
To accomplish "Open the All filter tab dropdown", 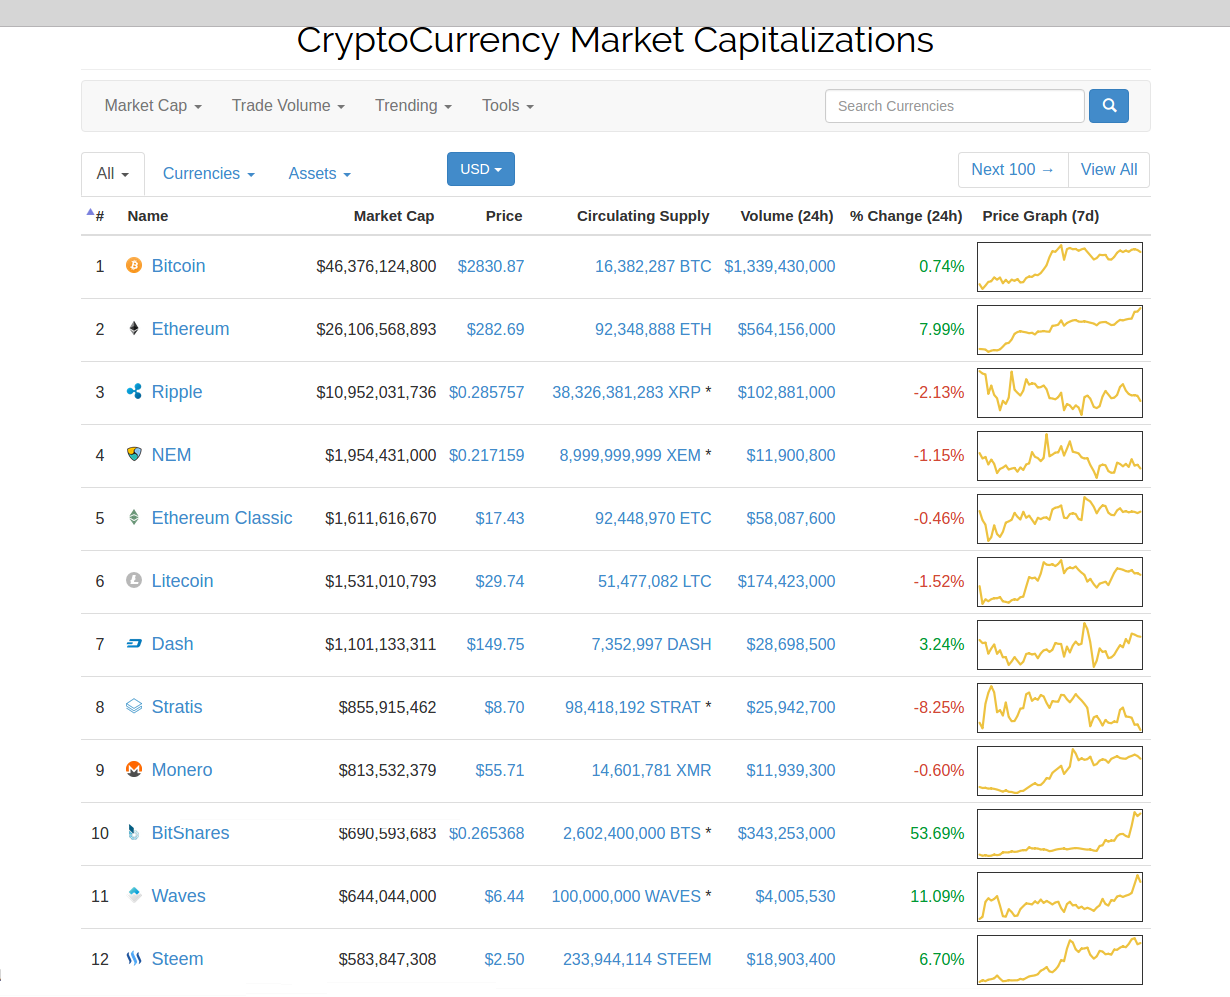I will 113,174.
